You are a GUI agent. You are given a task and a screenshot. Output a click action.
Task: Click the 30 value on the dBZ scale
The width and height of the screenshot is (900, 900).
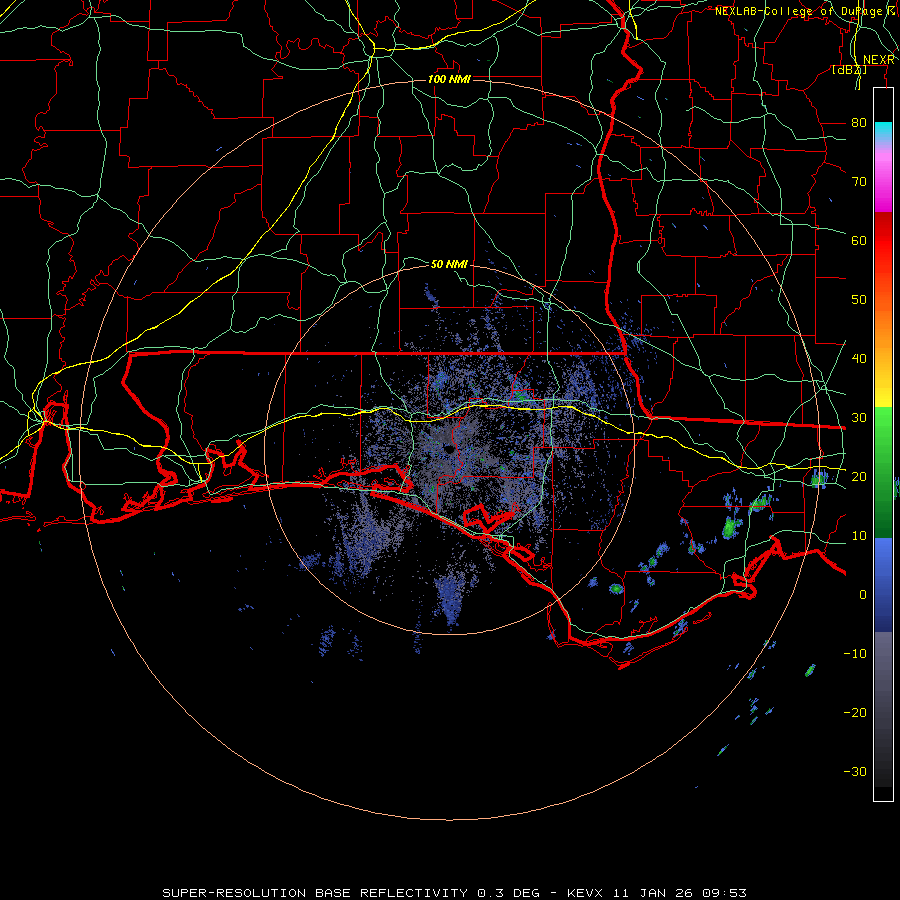859,418
